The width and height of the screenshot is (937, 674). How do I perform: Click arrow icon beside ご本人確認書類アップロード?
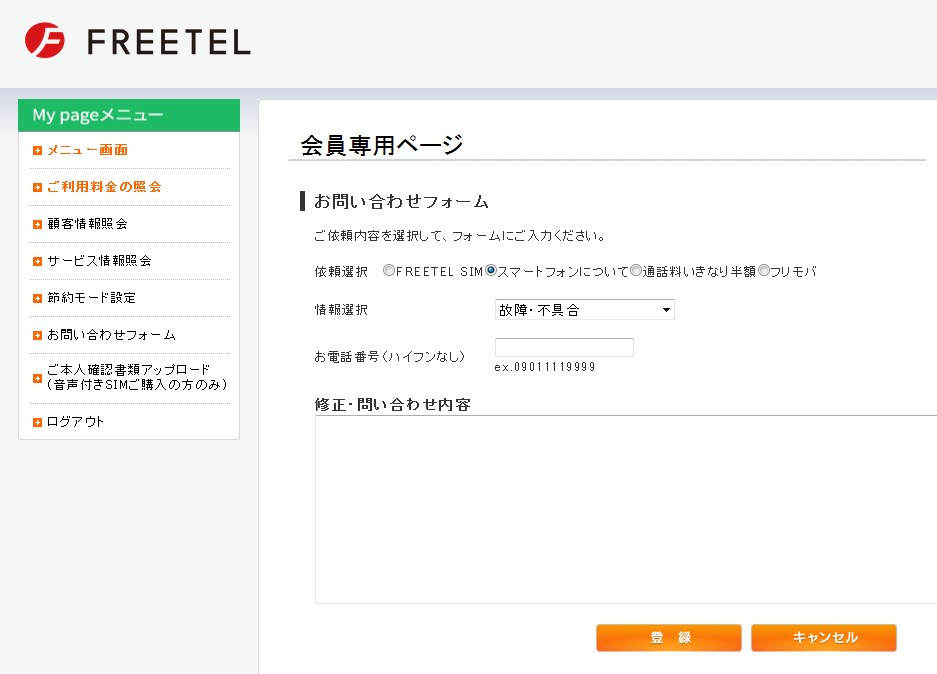[x=37, y=378]
